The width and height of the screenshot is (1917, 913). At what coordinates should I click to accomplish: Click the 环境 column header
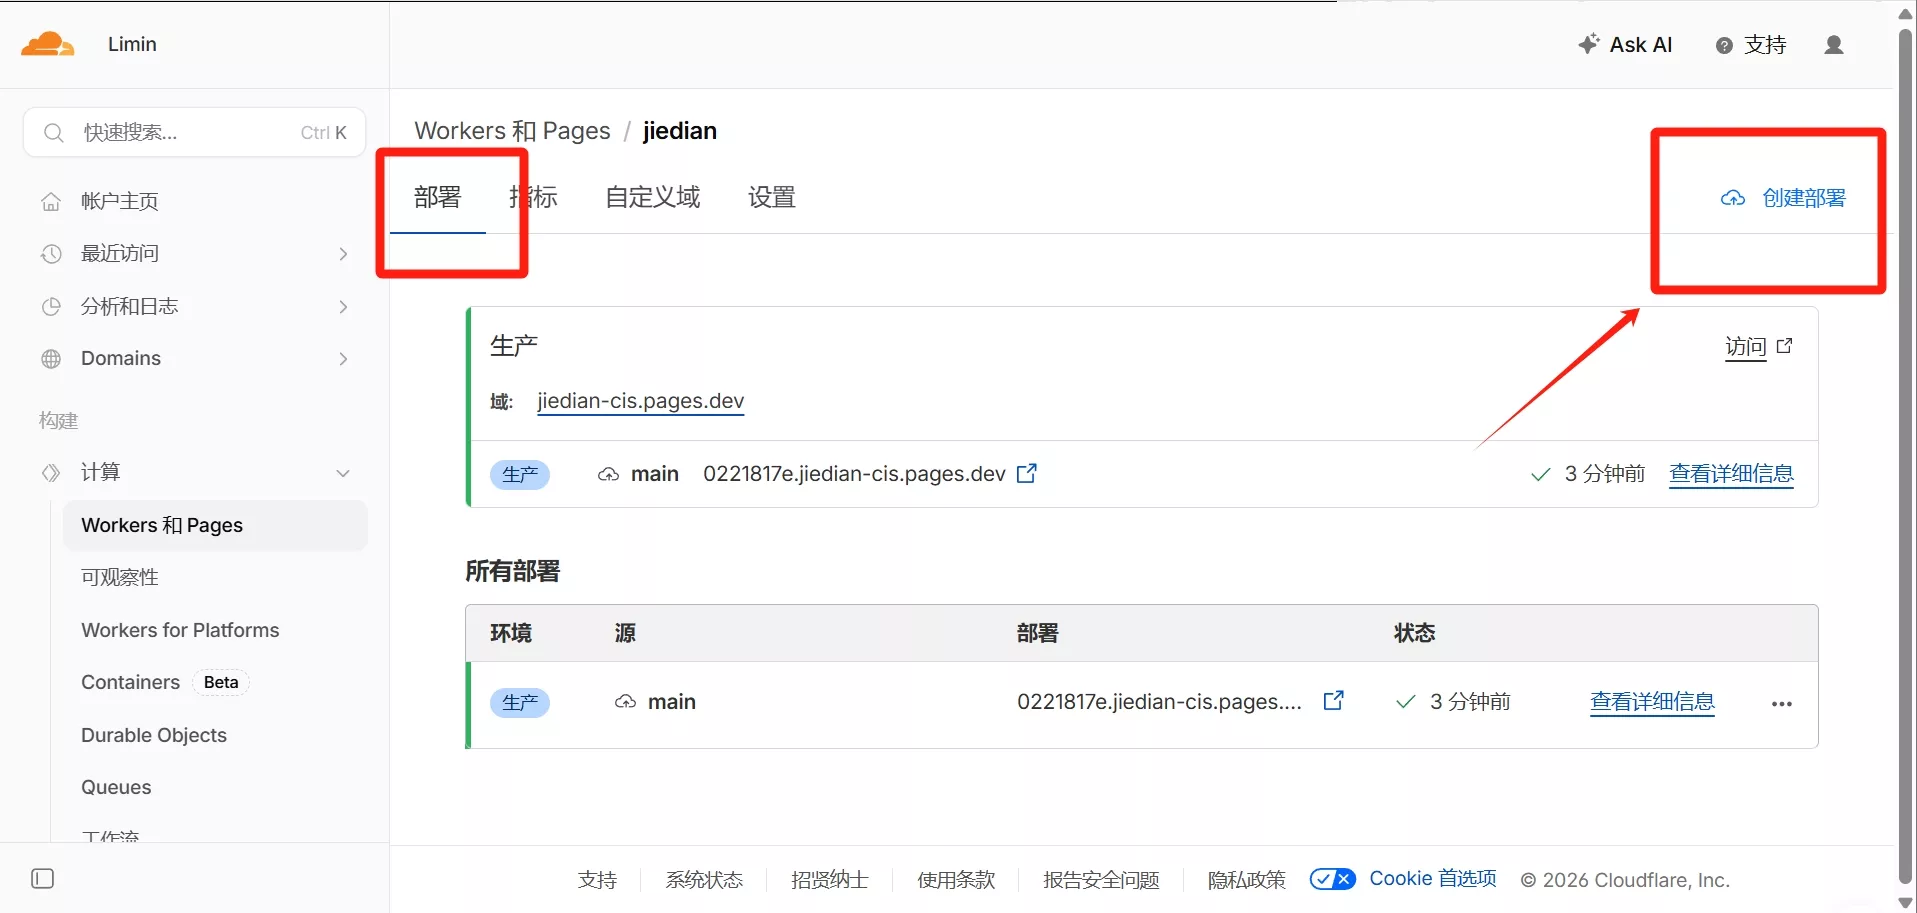click(511, 633)
